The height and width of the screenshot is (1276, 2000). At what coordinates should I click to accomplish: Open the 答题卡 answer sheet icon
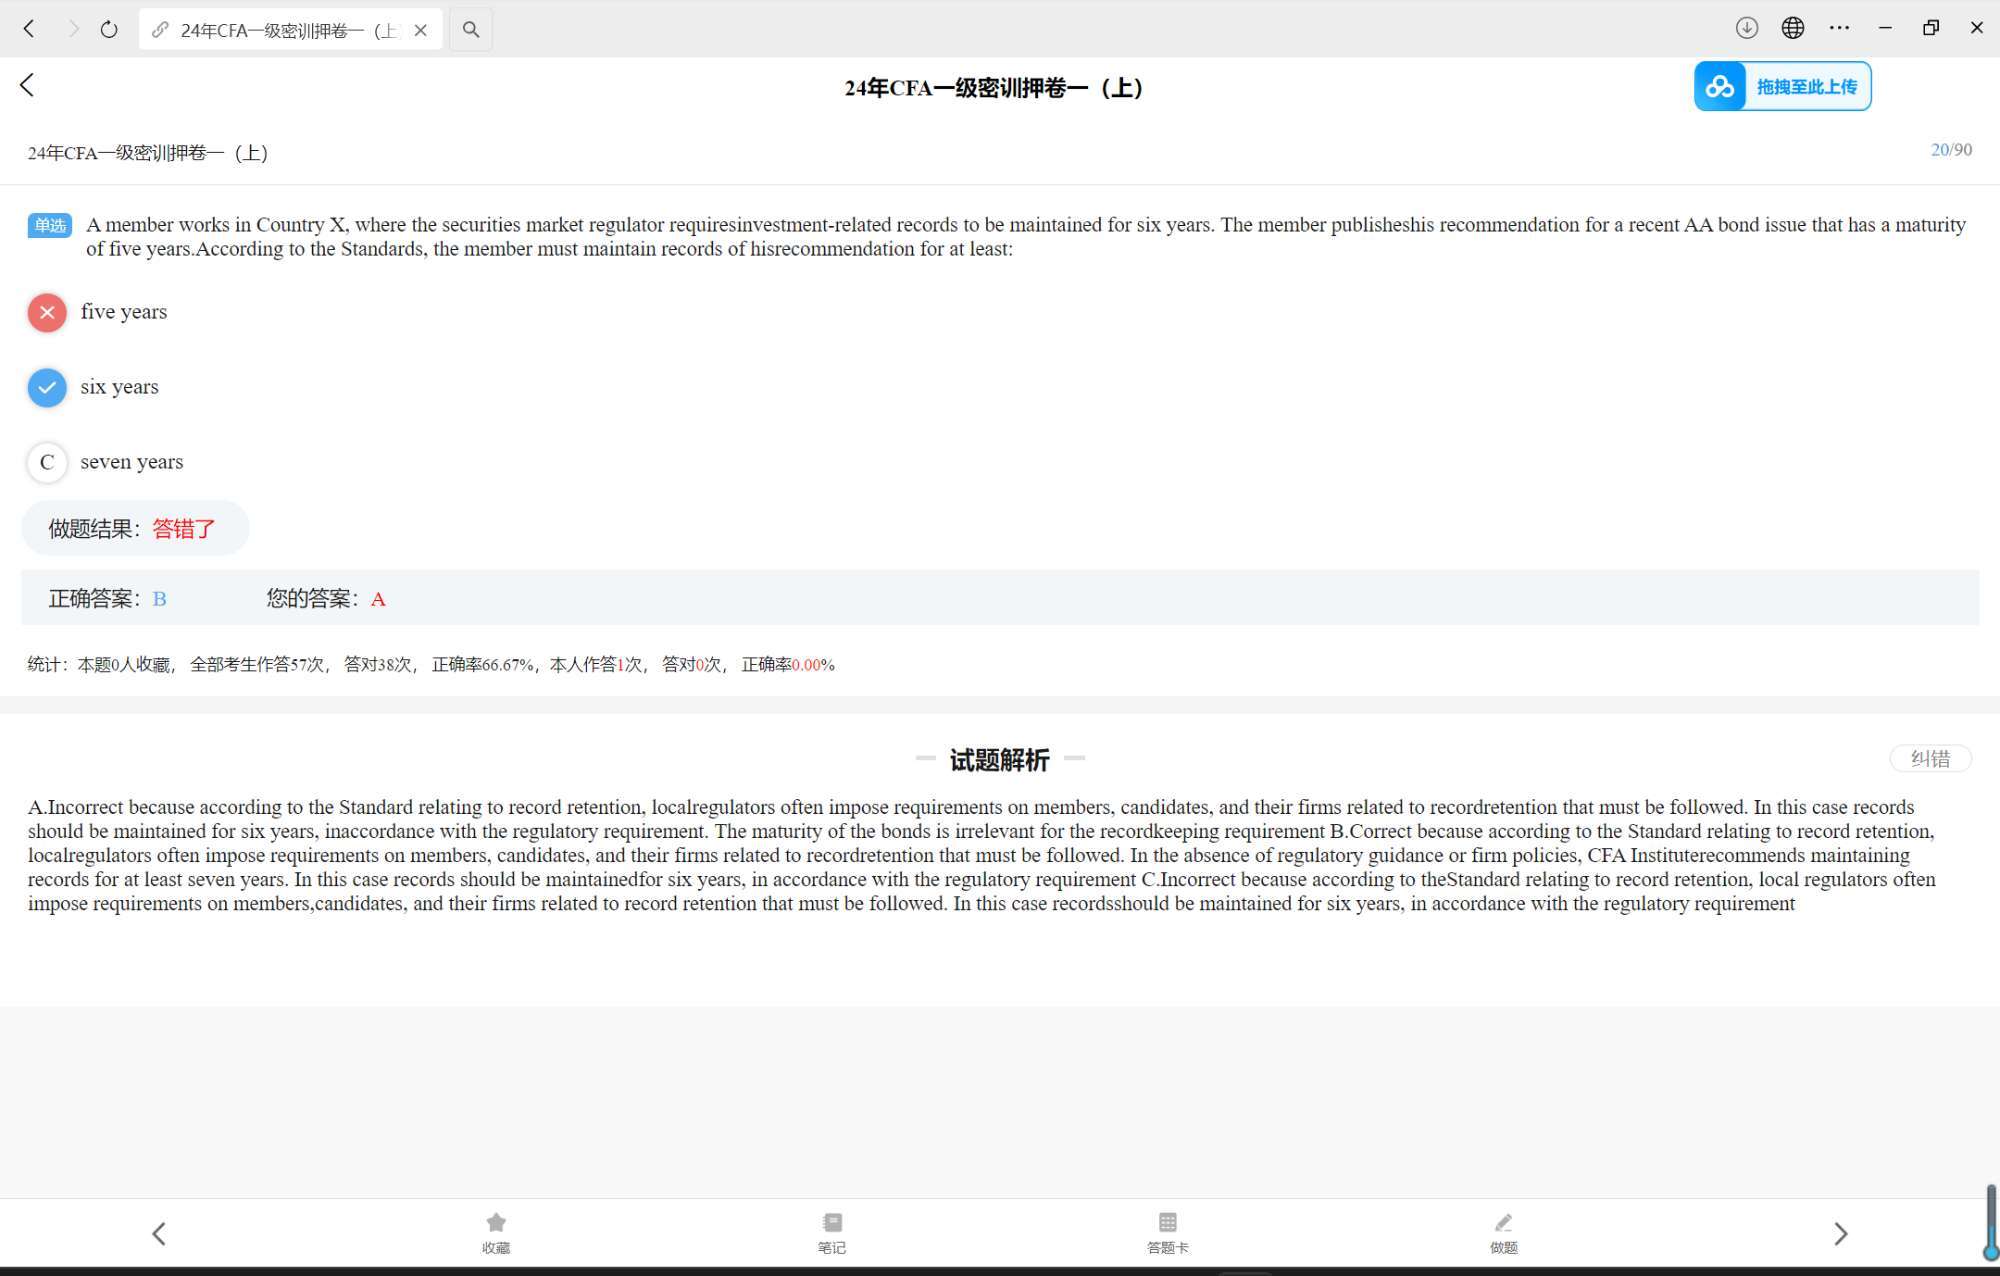[x=1167, y=1223]
